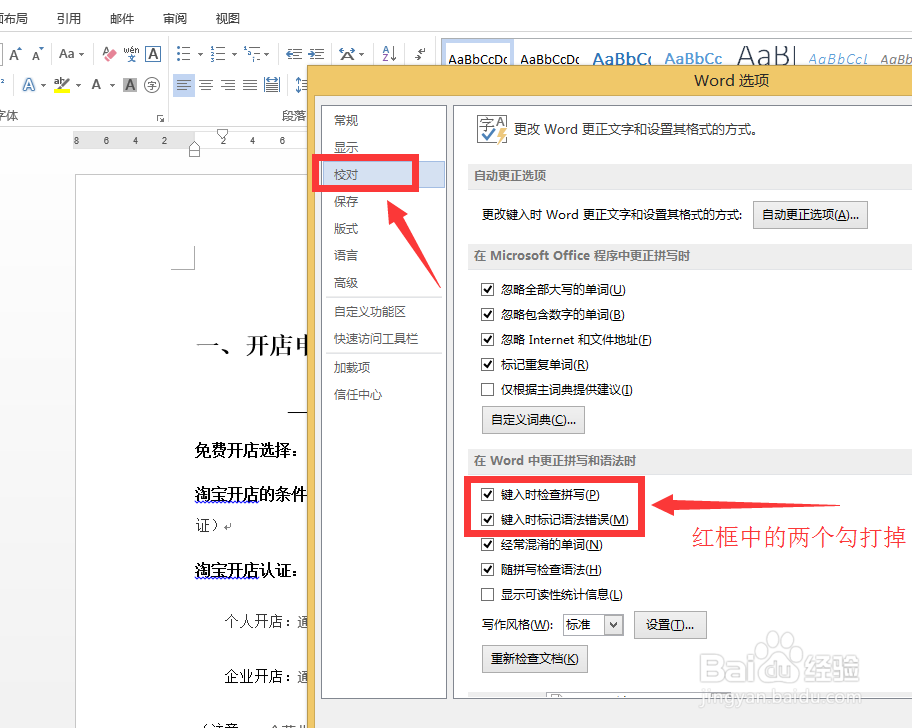The height and width of the screenshot is (728, 912).
Task: Select 校对 in options sidebar
Action: pos(384,174)
